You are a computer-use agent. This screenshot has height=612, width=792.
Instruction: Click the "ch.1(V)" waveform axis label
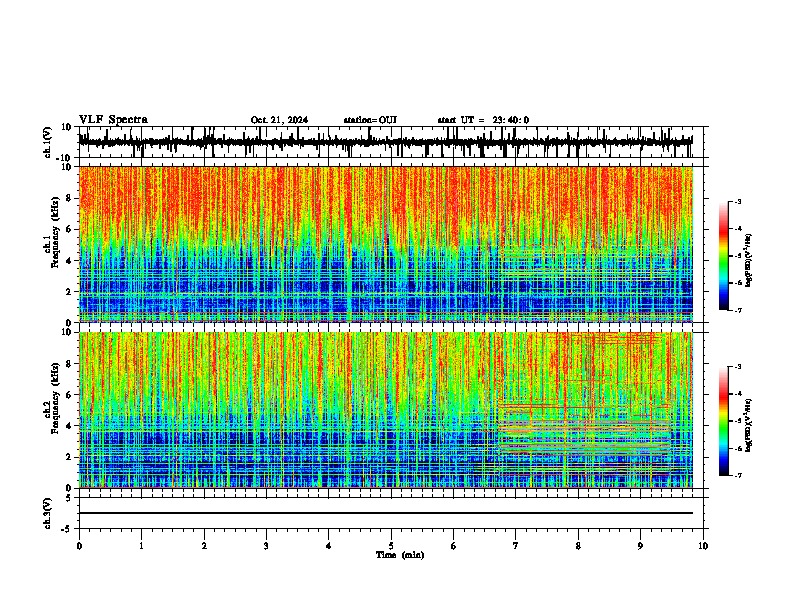coord(47,142)
